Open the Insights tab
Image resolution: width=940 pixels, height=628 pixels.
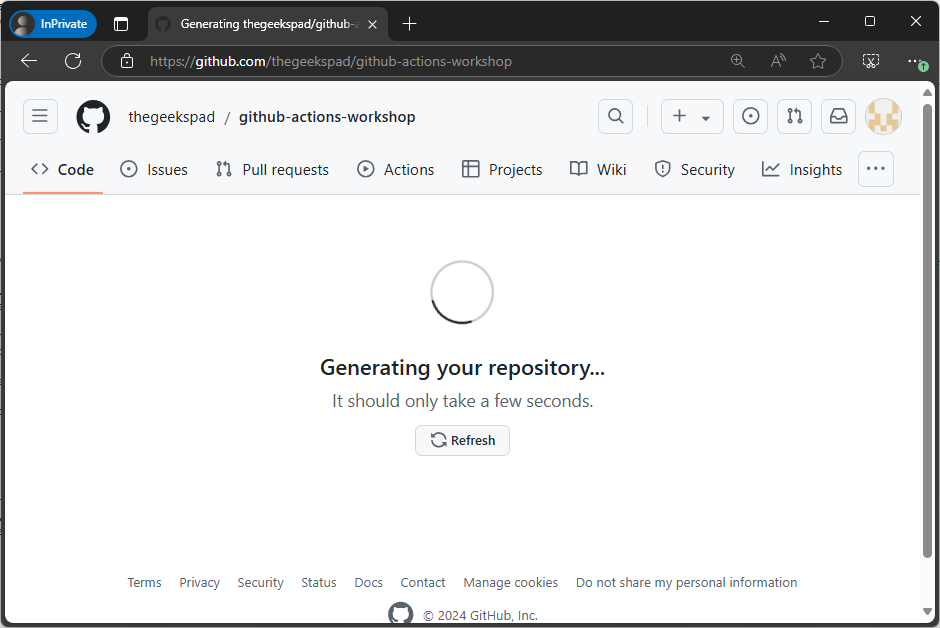click(x=802, y=170)
